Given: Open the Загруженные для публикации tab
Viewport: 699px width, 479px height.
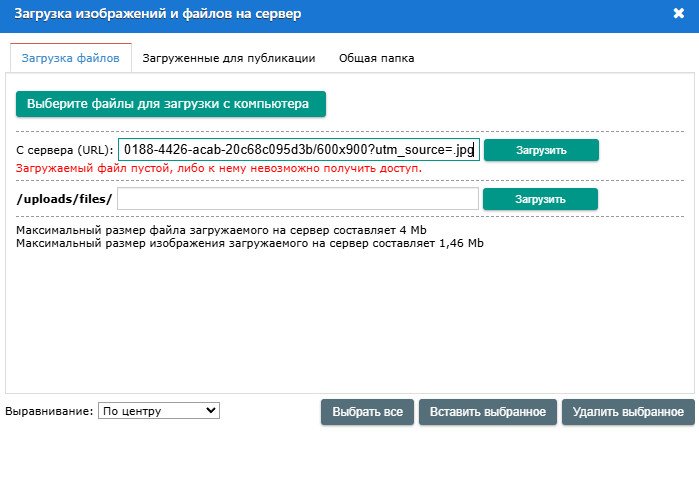Looking at the screenshot, I should point(229,58).
